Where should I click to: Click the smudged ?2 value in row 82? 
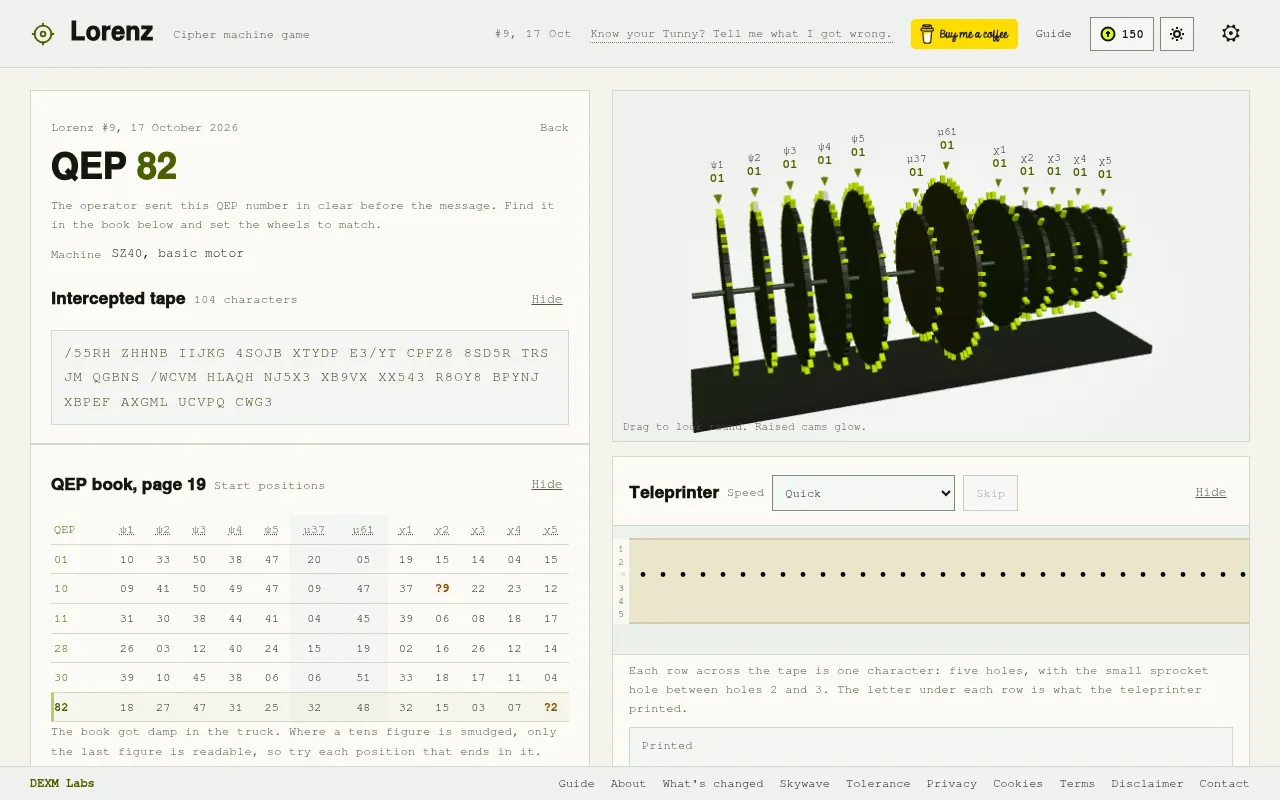[551, 707]
